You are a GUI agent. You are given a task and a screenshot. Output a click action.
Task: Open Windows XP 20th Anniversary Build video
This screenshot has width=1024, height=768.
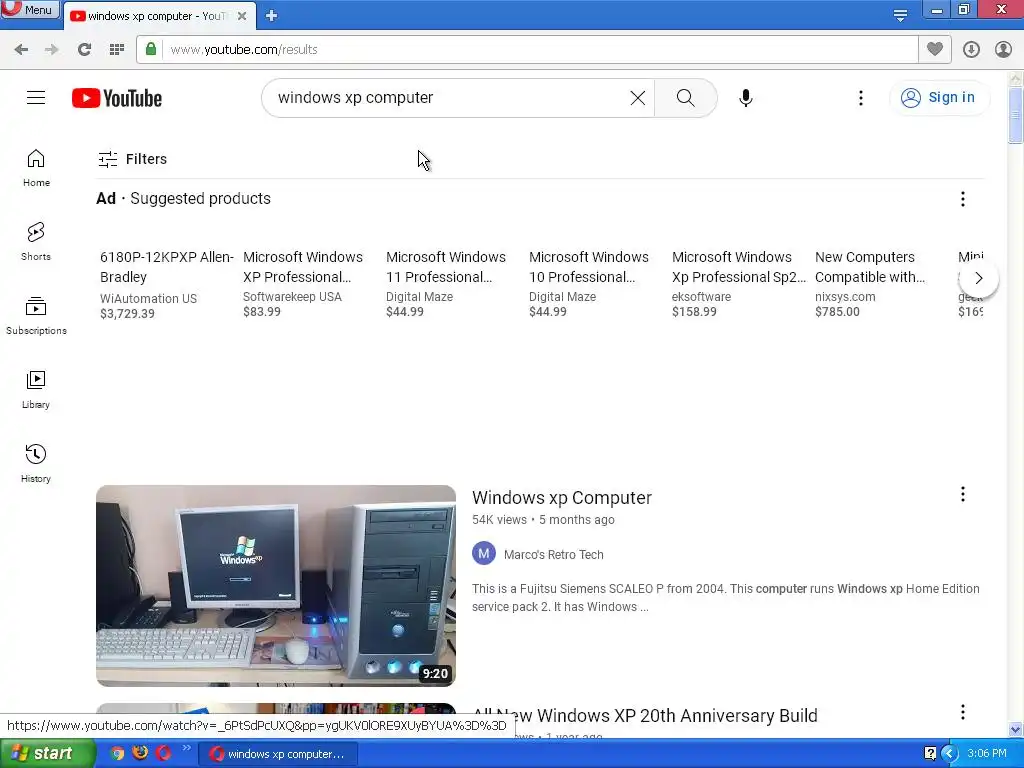tap(645, 716)
